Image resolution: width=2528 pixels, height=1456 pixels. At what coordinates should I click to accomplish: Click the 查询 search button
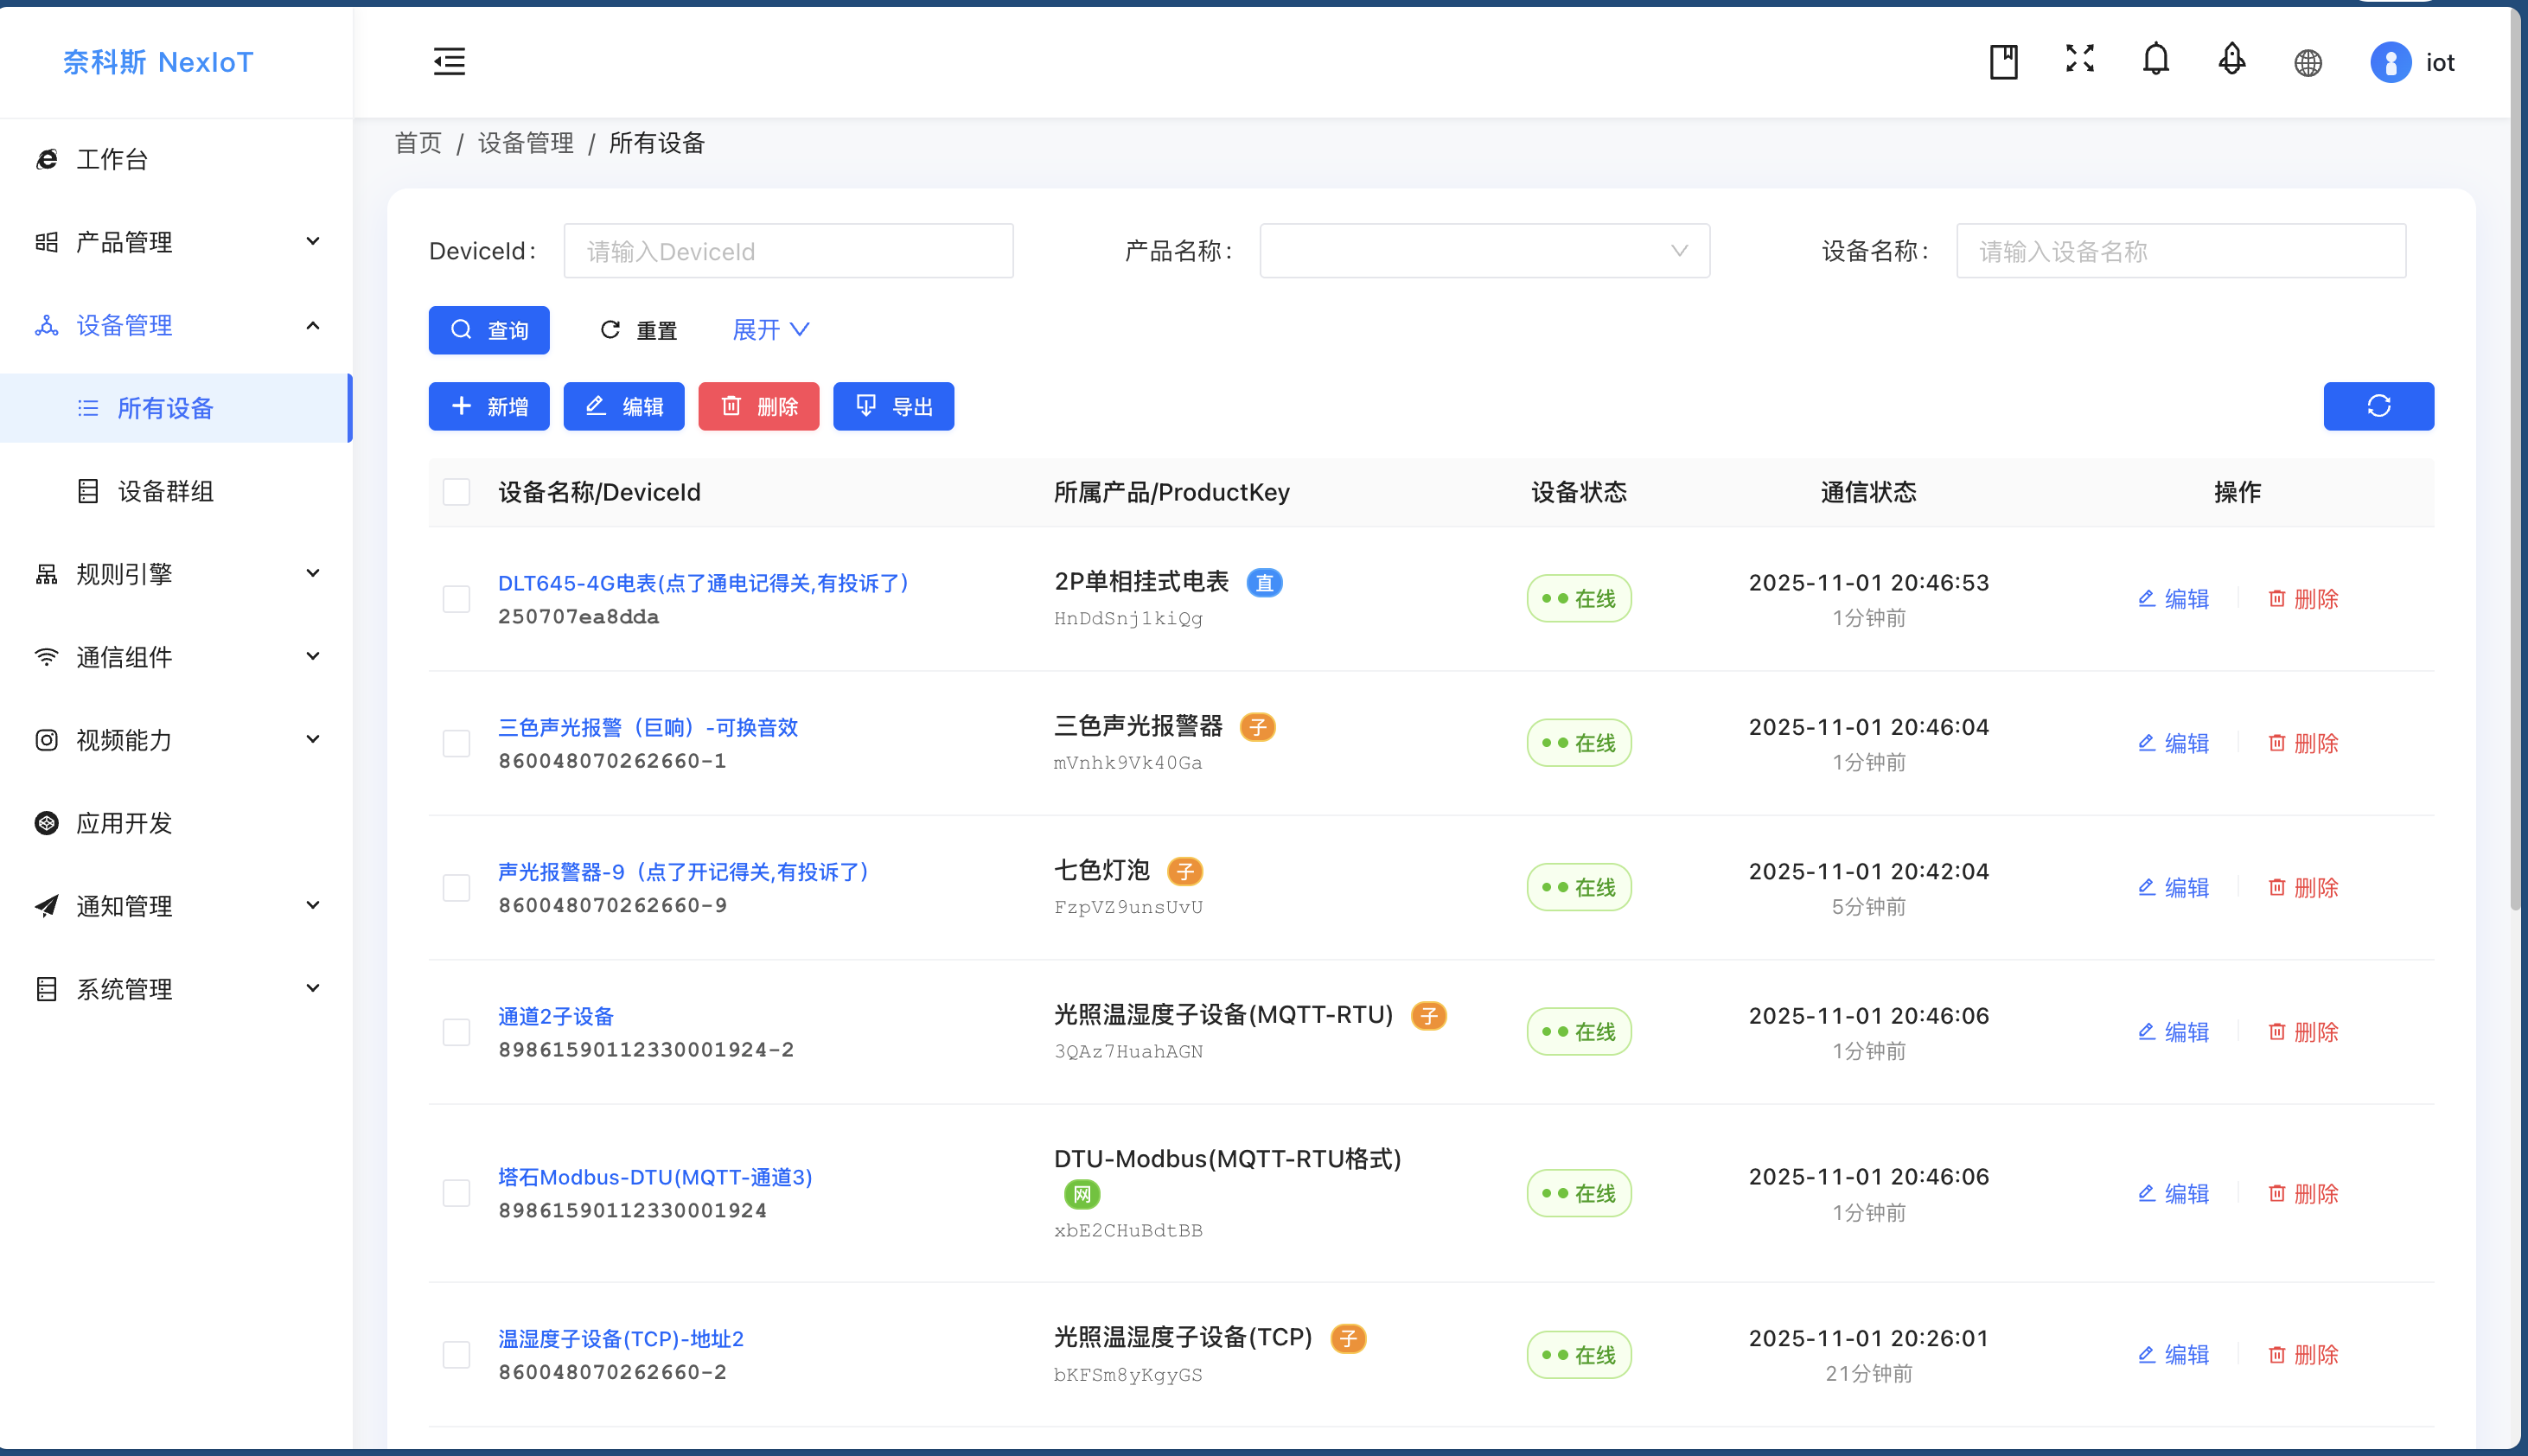point(489,330)
